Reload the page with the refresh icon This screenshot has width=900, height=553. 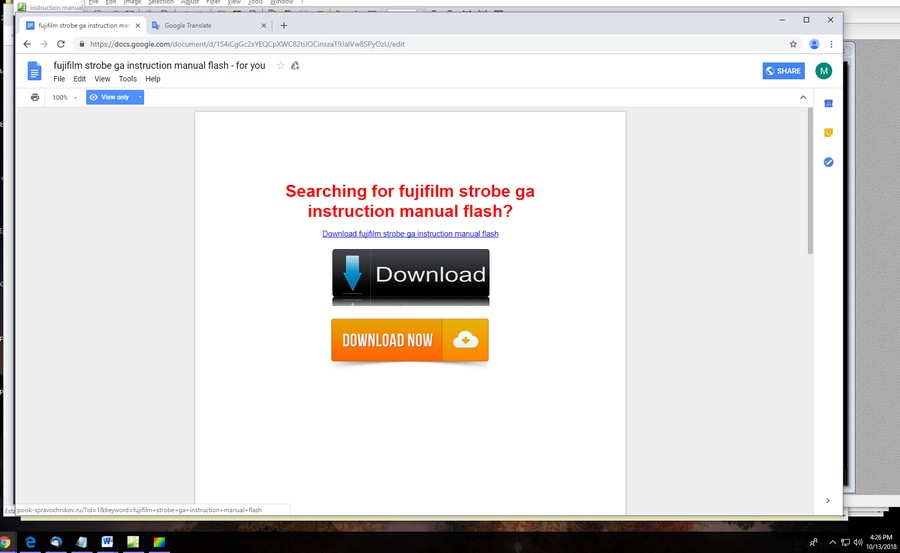[x=61, y=44]
